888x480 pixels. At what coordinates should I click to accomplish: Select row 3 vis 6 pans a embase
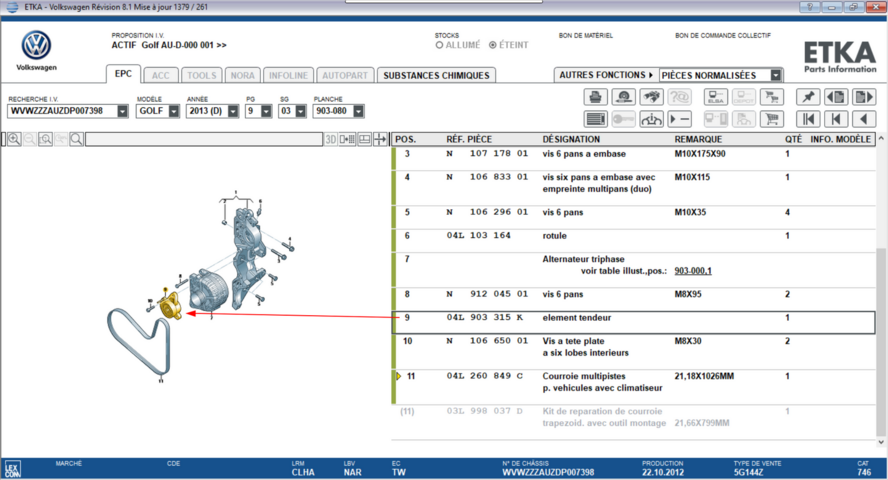634,158
